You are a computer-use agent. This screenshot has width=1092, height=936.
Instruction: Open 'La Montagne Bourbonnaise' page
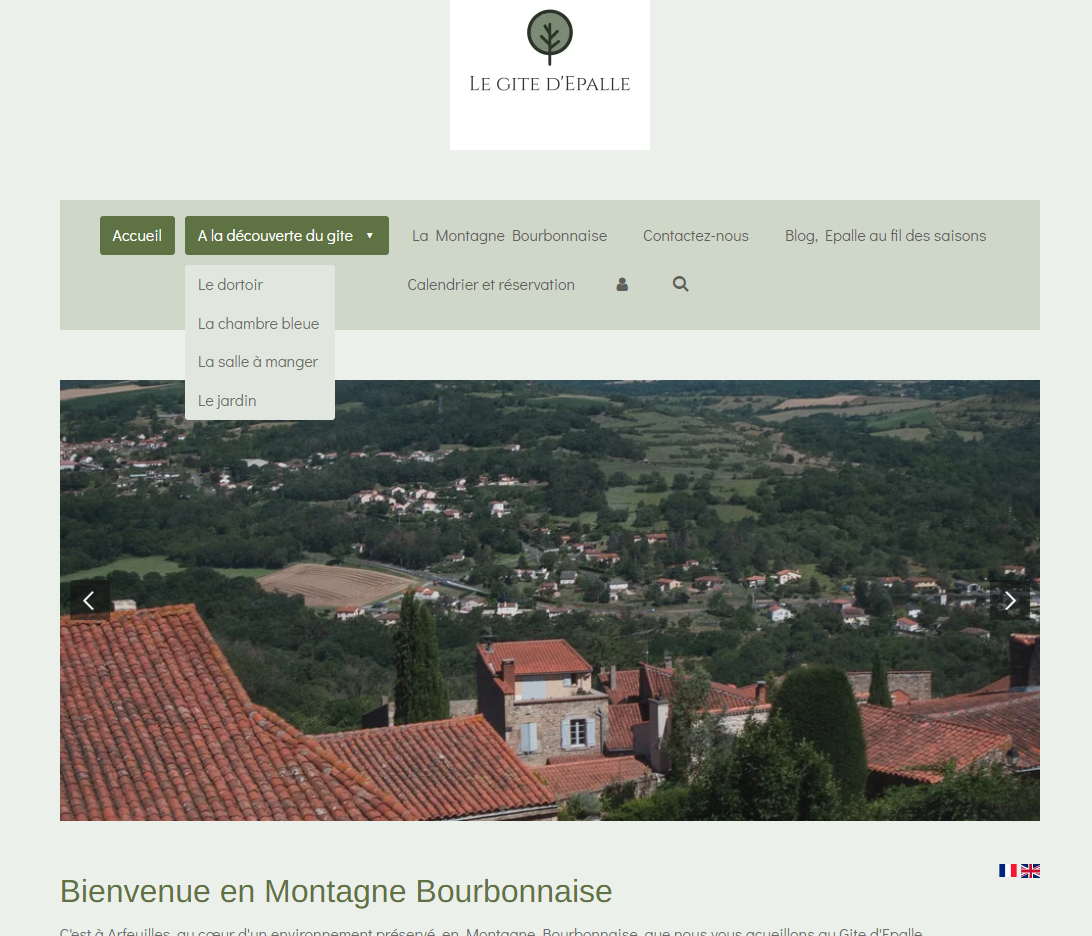coord(509,236)
